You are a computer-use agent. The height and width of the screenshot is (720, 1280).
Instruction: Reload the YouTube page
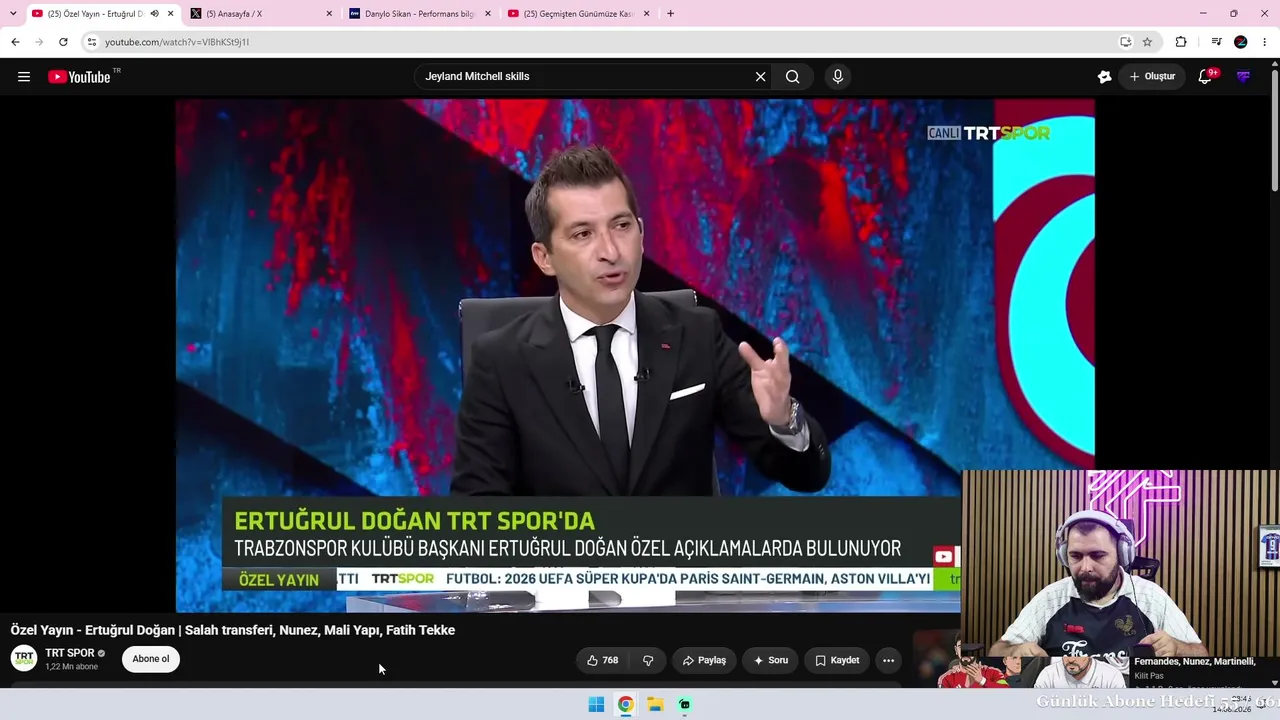coord(63,42)
